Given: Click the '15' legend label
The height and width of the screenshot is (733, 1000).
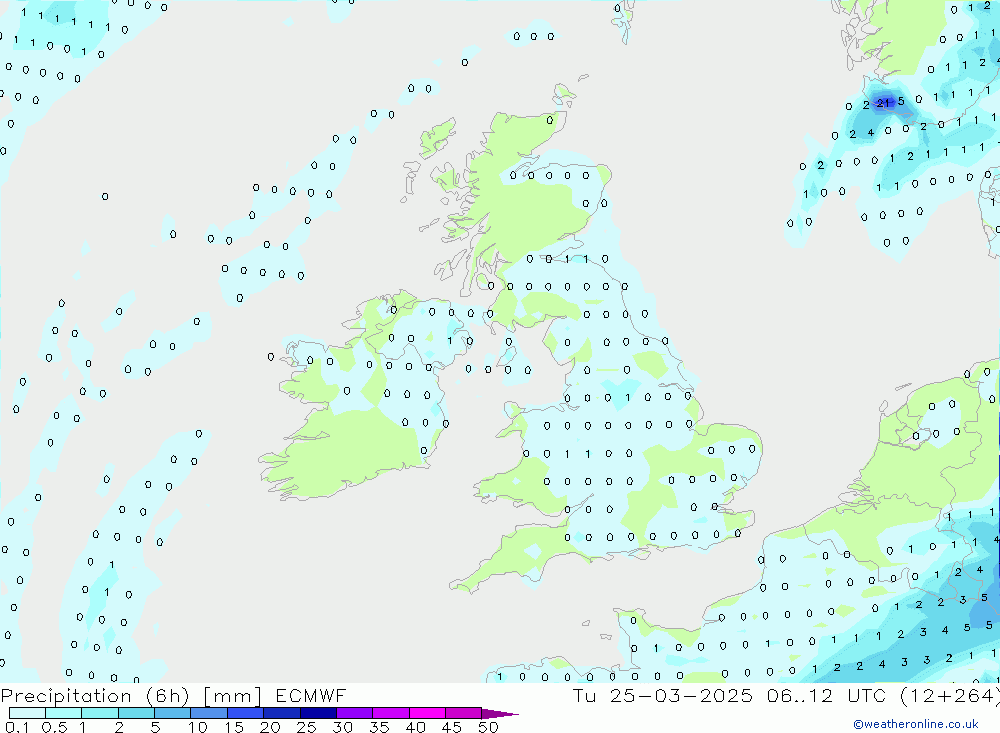Looking at the screenshot, I should tap(233, 727).
